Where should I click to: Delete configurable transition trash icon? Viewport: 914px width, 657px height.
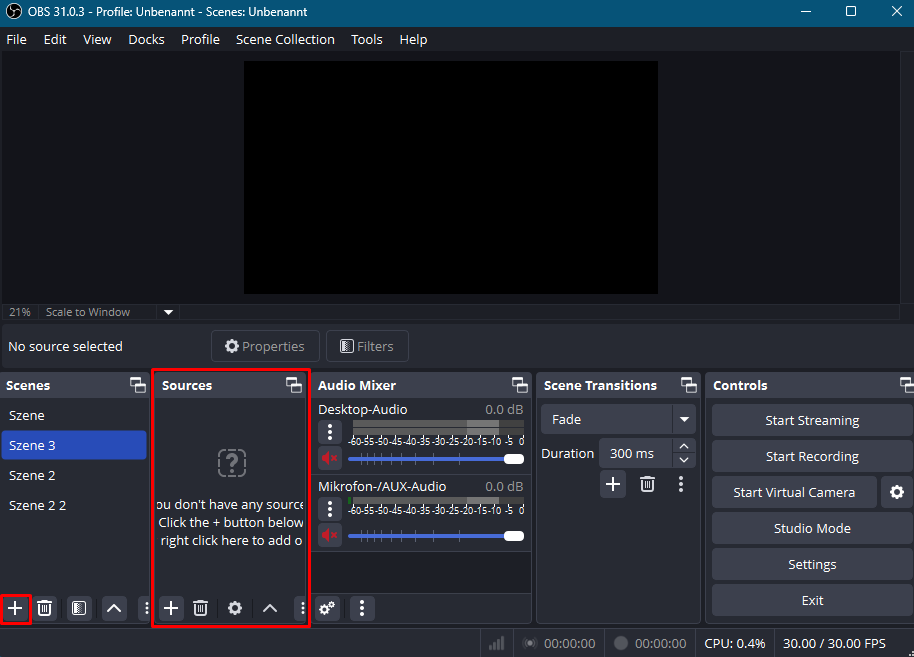647,484
